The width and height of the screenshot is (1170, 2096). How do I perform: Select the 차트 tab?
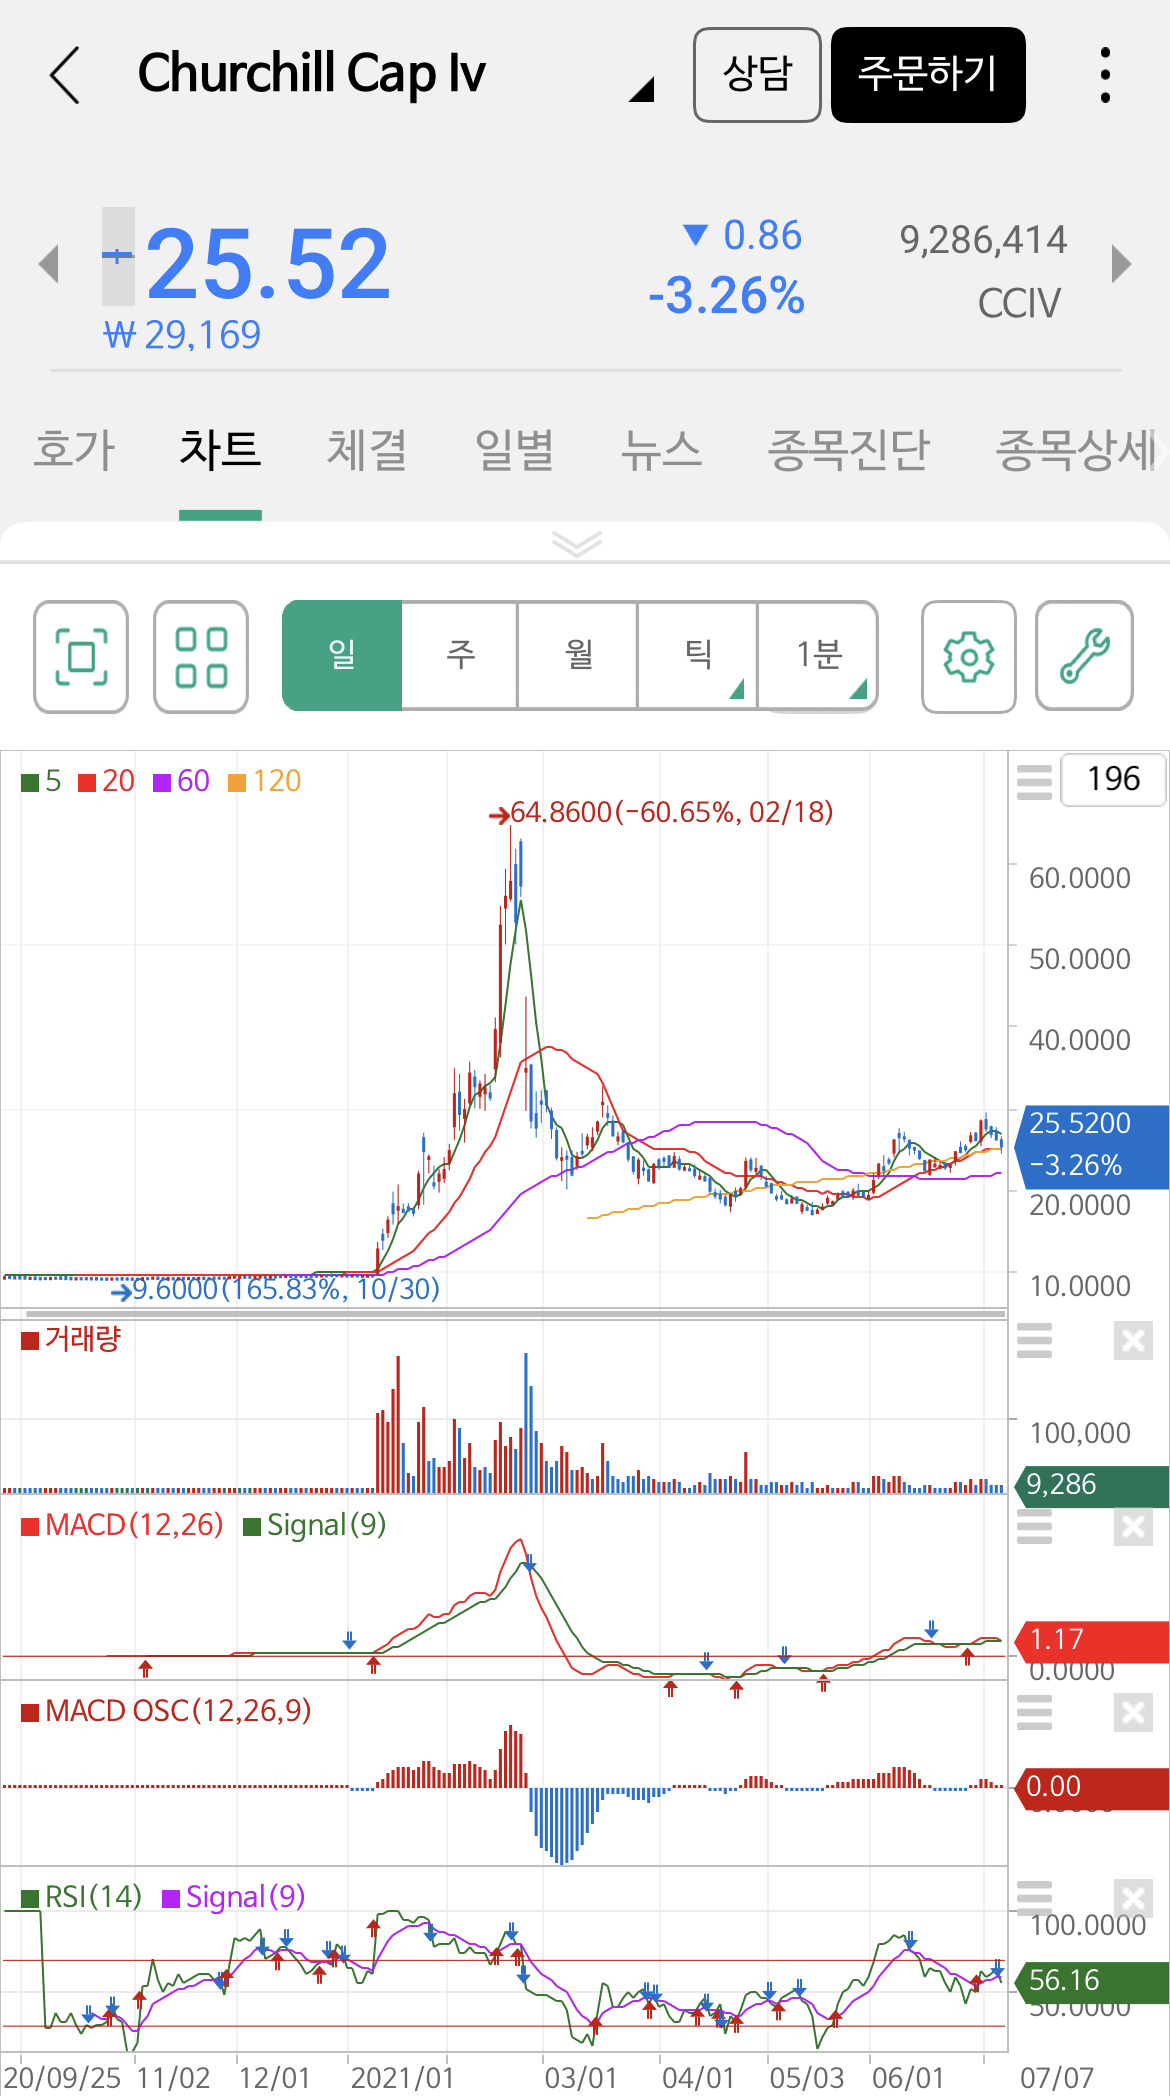pyautogui.click(x=220, y=450)
